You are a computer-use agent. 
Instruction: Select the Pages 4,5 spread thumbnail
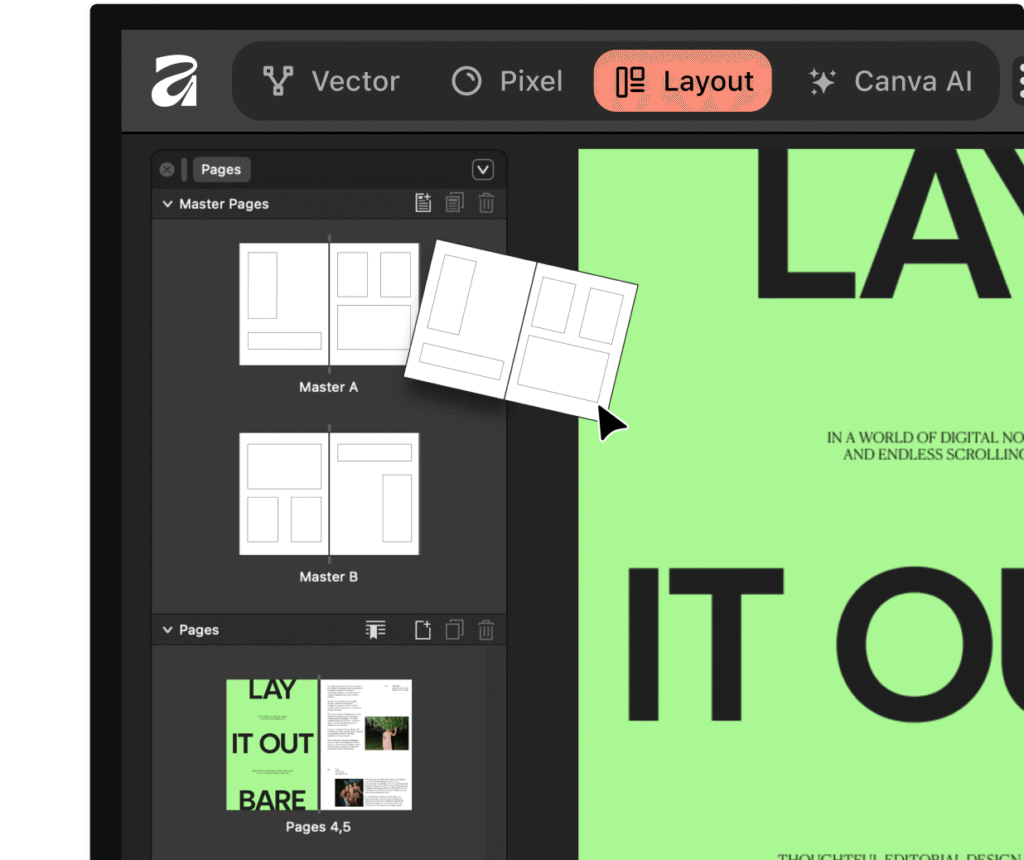pos(318,745)
